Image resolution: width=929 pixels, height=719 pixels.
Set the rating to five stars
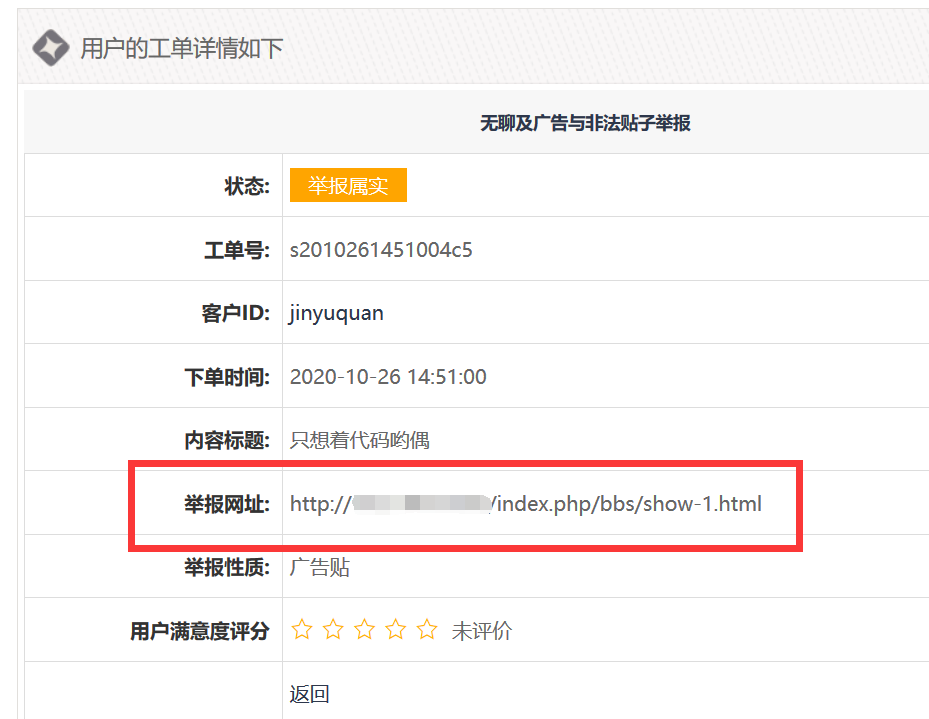[x=427, y=630]
